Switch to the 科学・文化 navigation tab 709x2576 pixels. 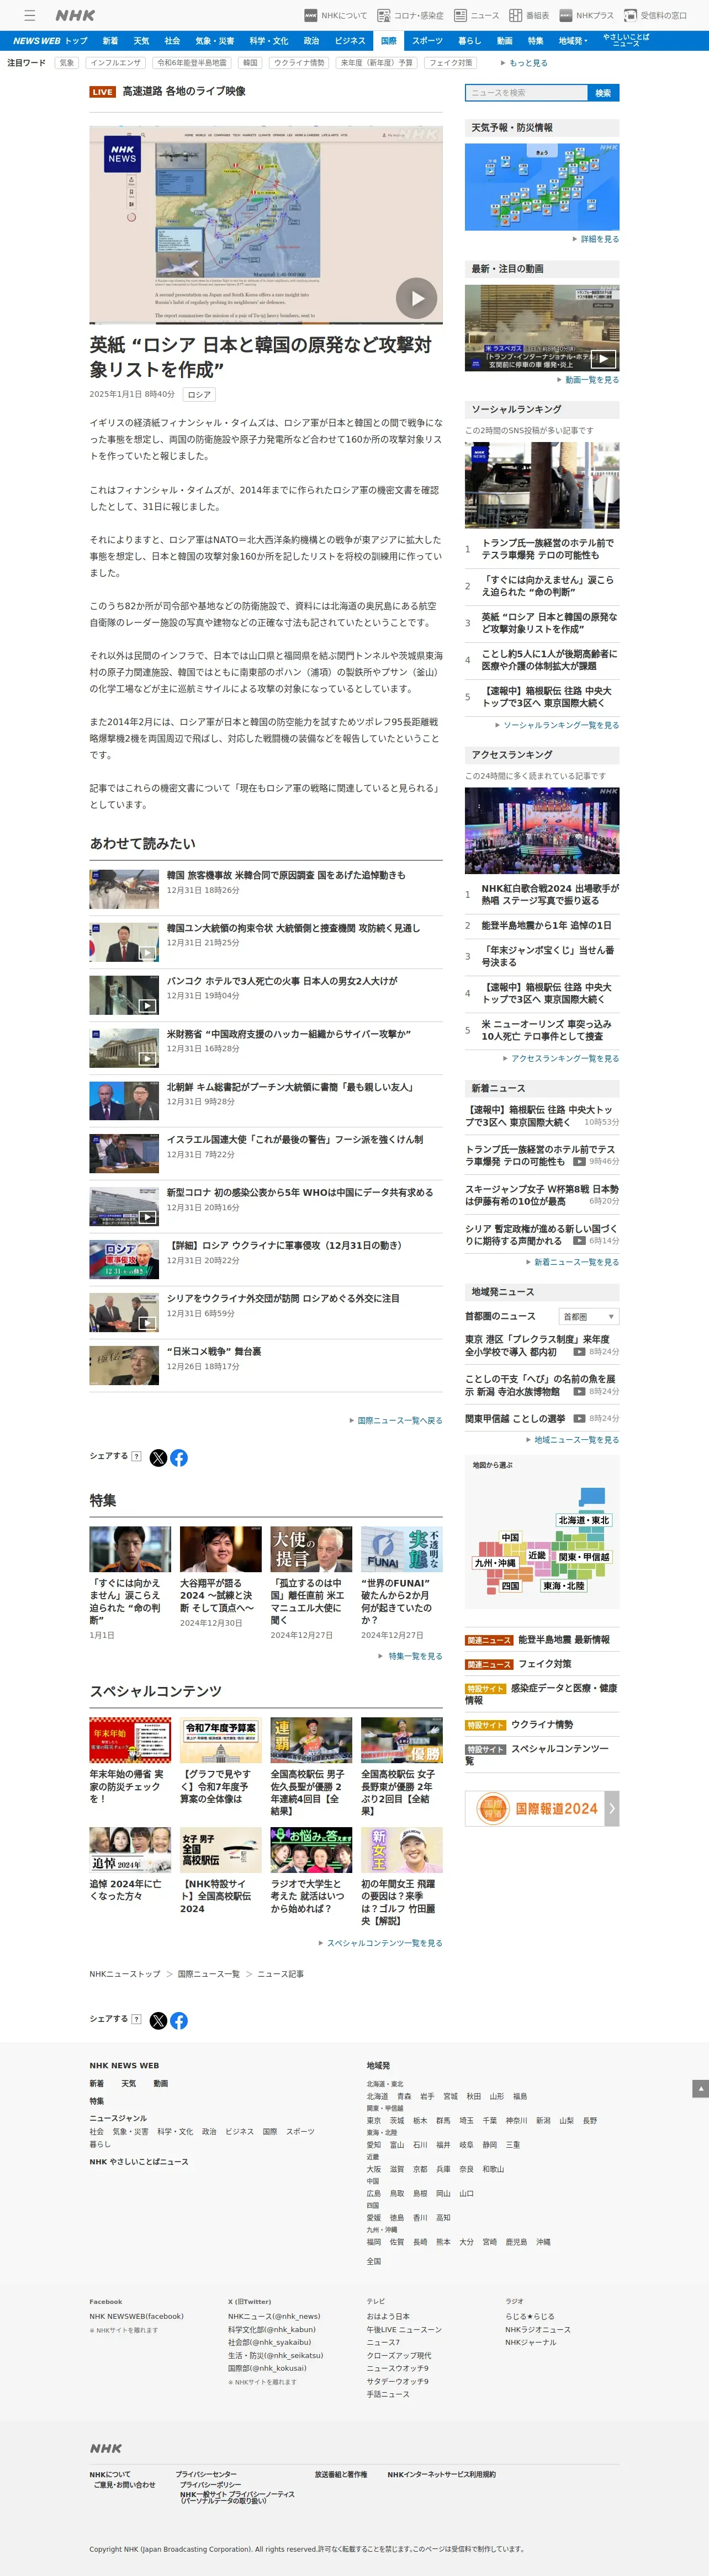[x=269, y=41]
